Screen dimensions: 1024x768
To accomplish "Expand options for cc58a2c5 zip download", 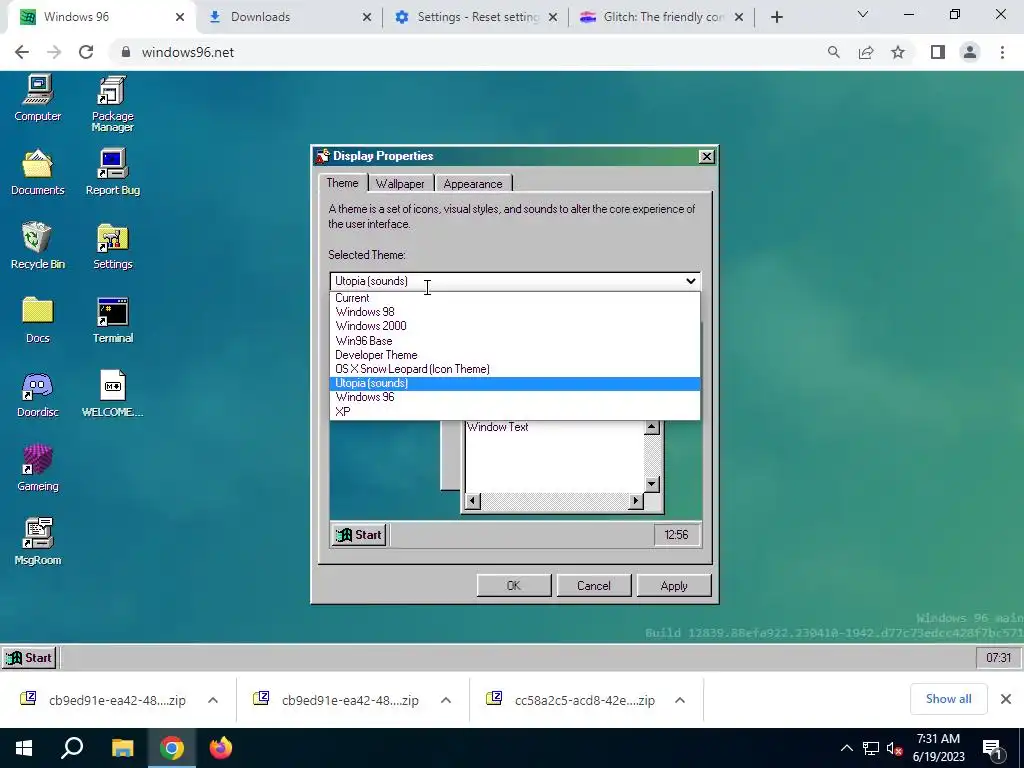I will click(680, 700).
